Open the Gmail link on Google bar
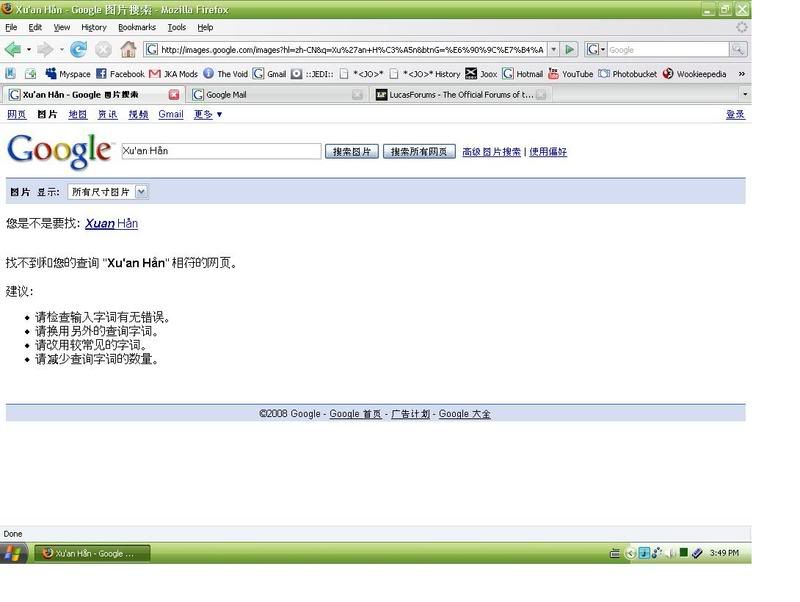 pos(171,114)
